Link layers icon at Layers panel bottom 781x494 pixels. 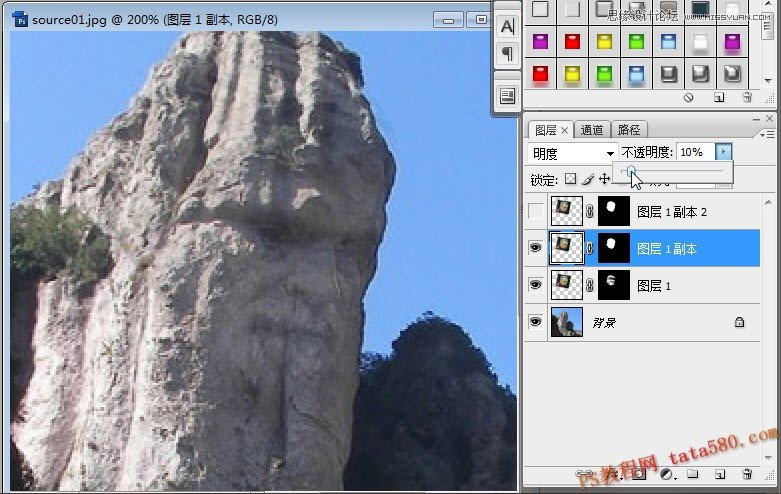[583, 474]
